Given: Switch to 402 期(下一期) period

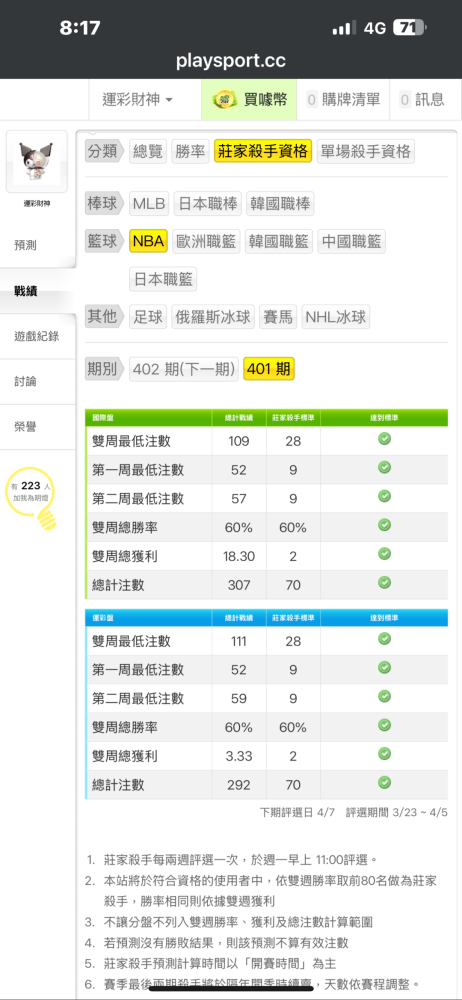Looking at the screenshot, I should (184, 369).
